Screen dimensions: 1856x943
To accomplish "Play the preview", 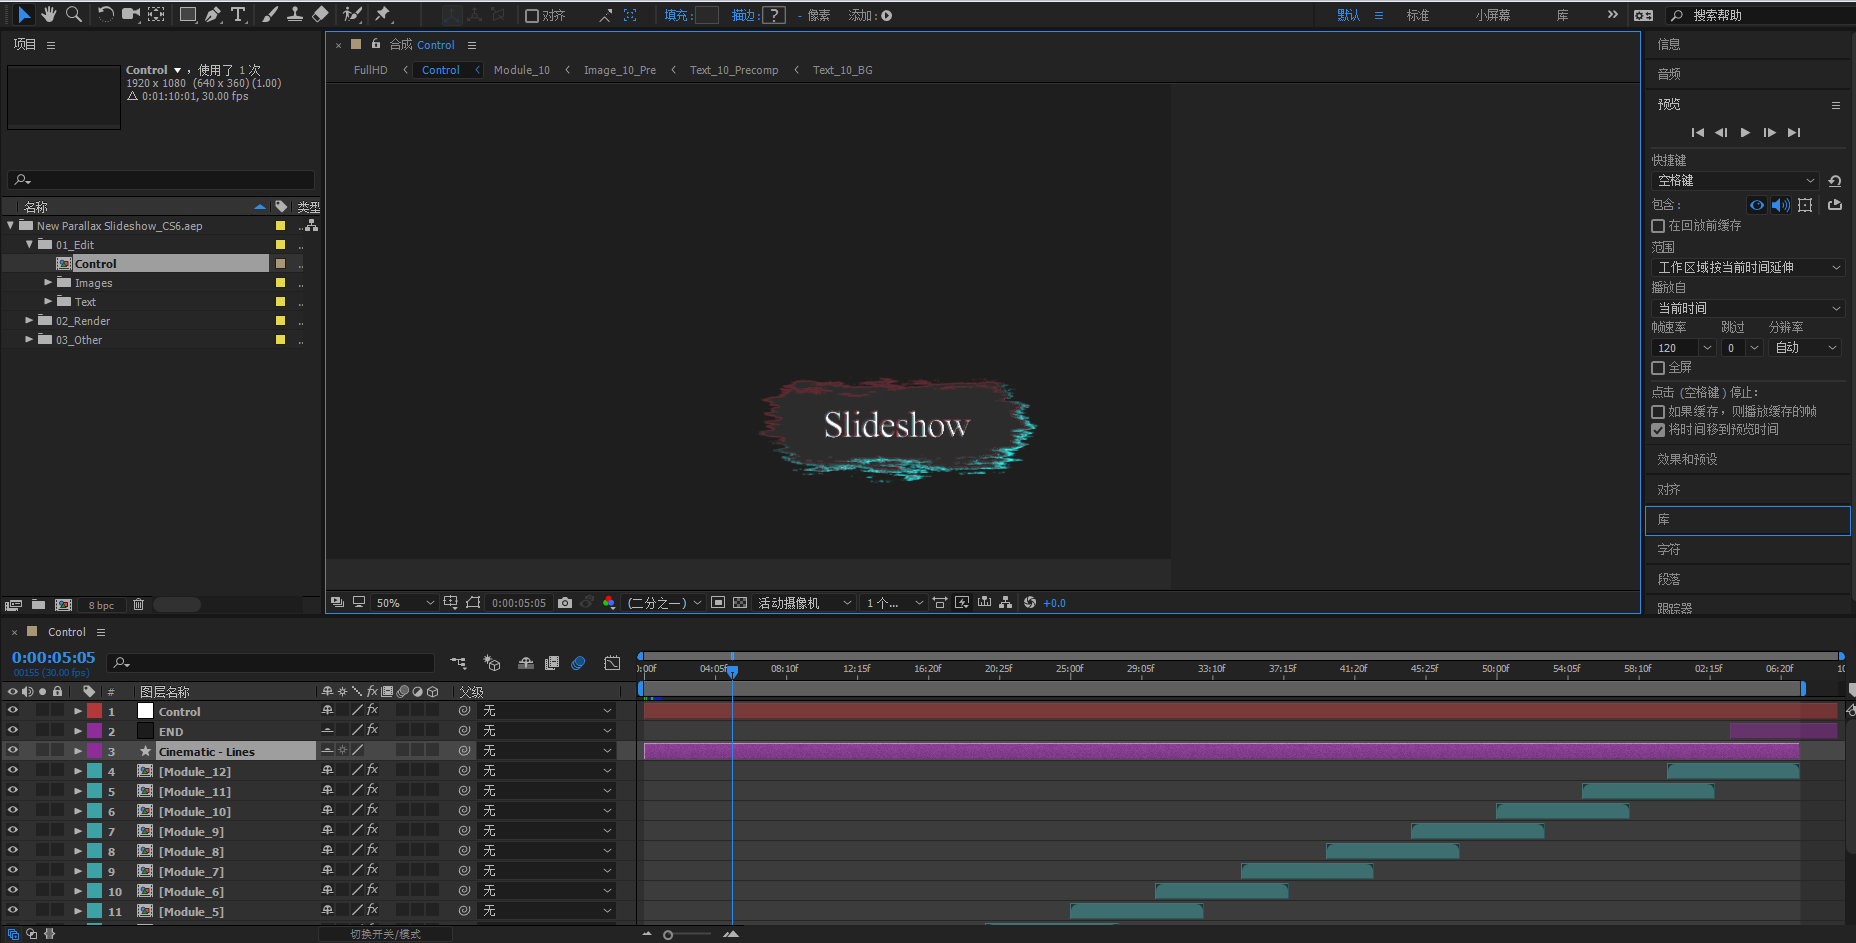I will [x=1745, y=133].
